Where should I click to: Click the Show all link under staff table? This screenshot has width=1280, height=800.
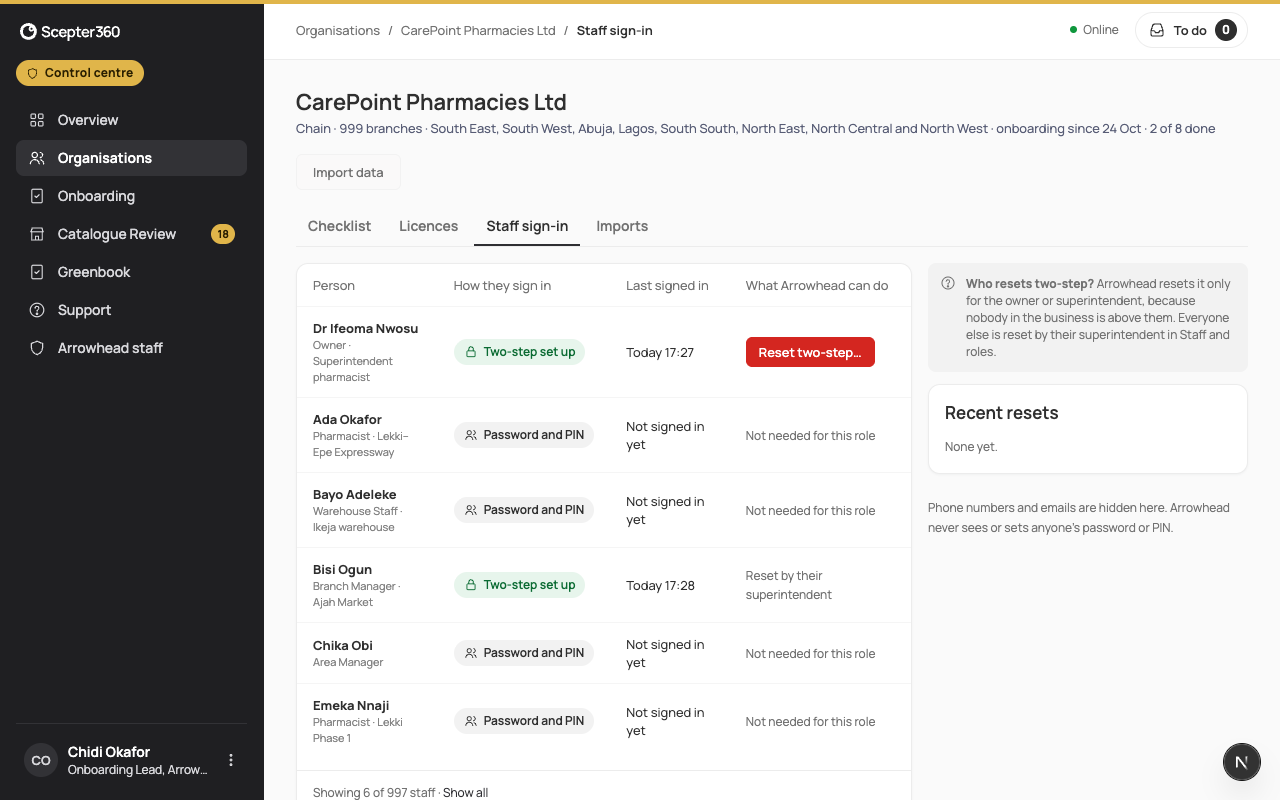(x=465, y=792)
